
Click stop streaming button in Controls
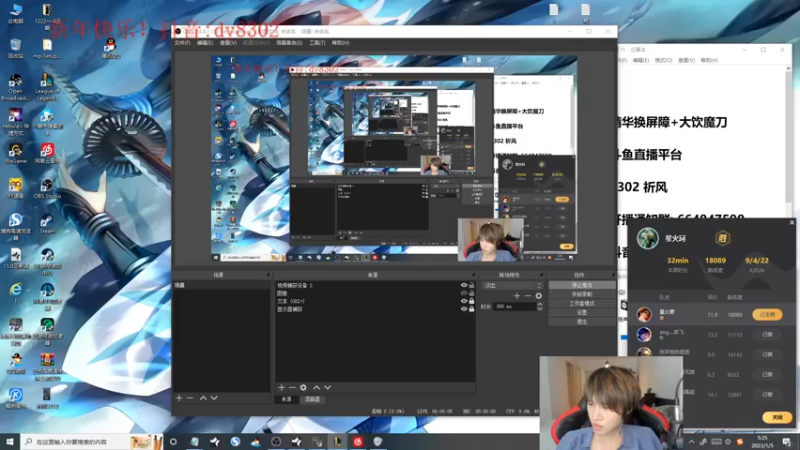(x=582, y=285)
